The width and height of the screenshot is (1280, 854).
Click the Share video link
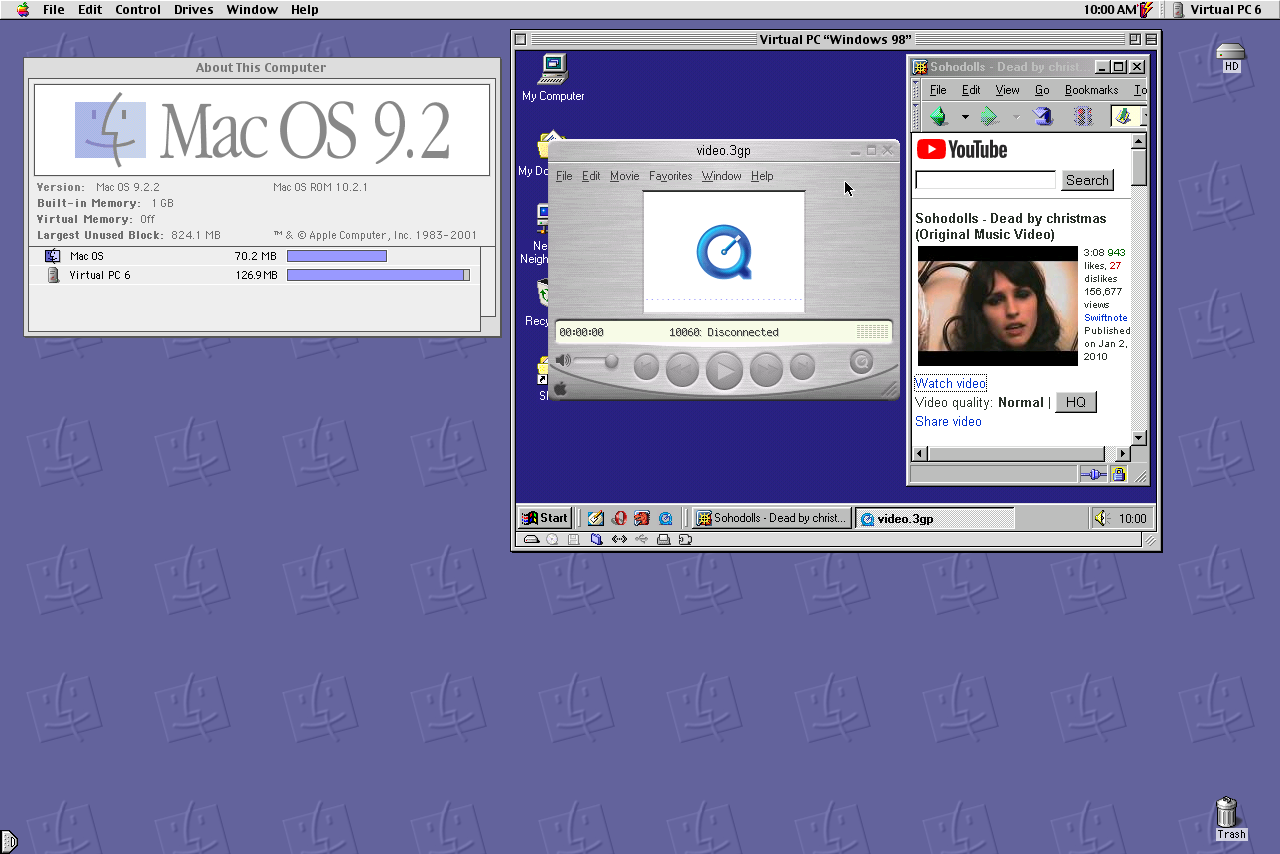point(948,421)
